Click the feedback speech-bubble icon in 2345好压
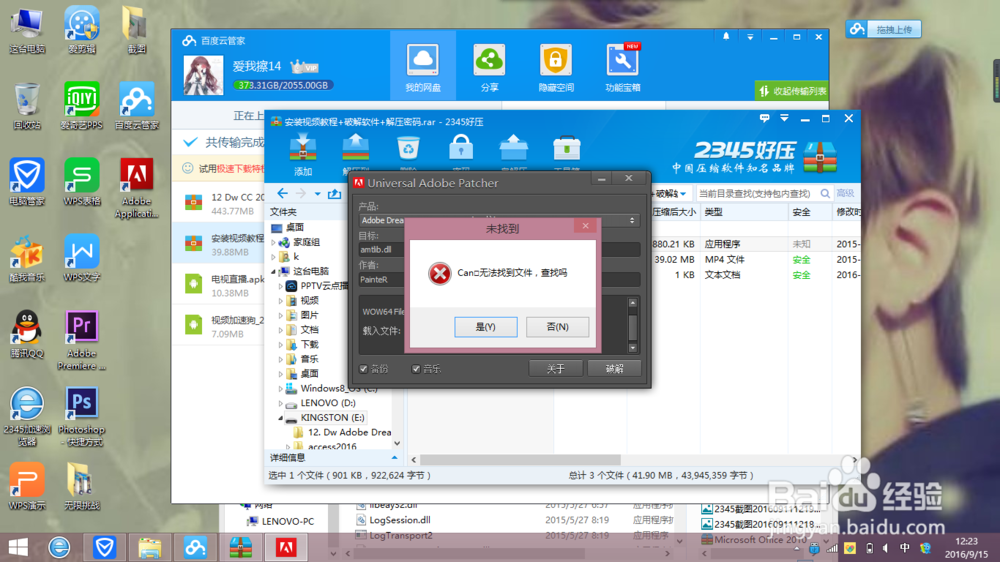The height and width of the screenshot is (562, 1000). [764, 118]
